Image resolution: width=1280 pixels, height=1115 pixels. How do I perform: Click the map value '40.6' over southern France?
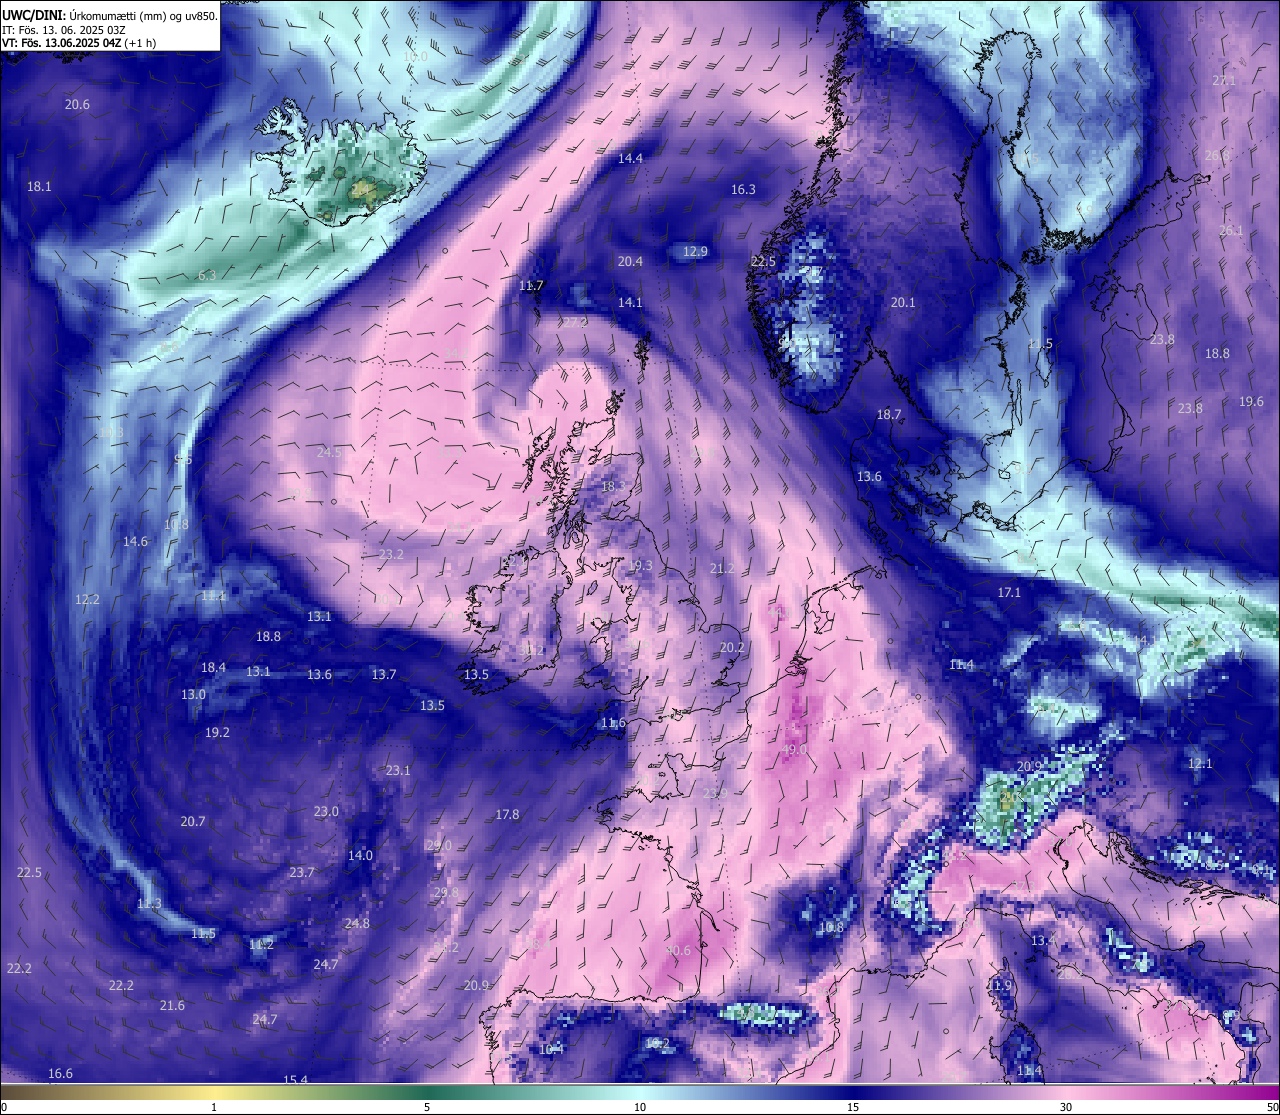click(678, 951)
